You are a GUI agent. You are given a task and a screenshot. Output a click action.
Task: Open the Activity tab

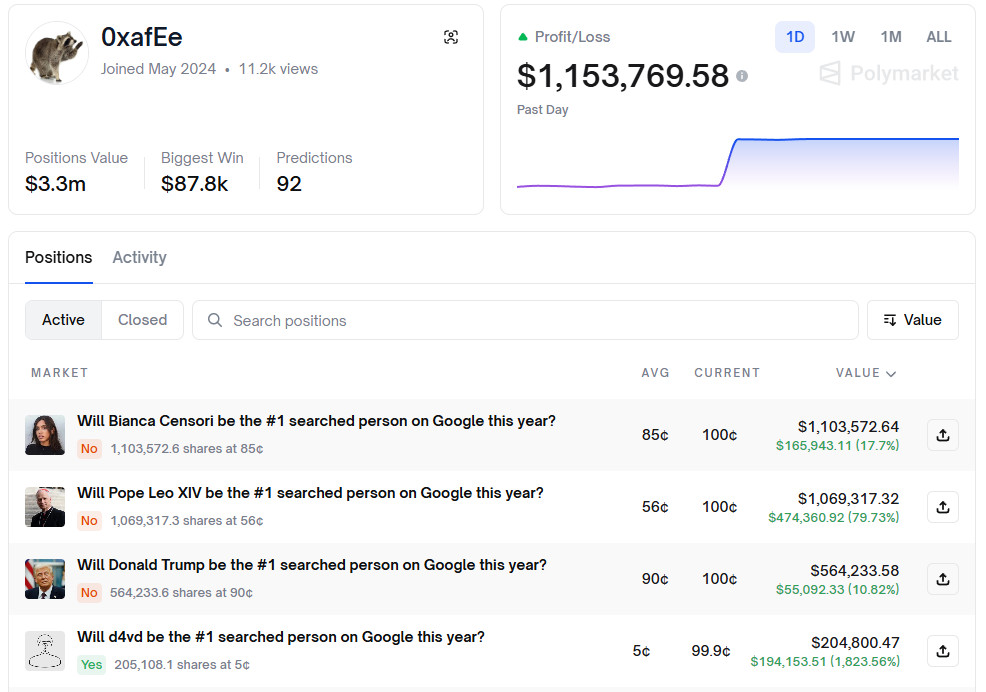(139, 257)
